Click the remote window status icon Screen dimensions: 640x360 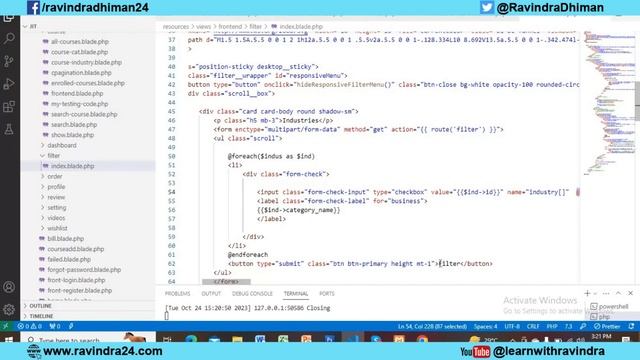point(6,326)
